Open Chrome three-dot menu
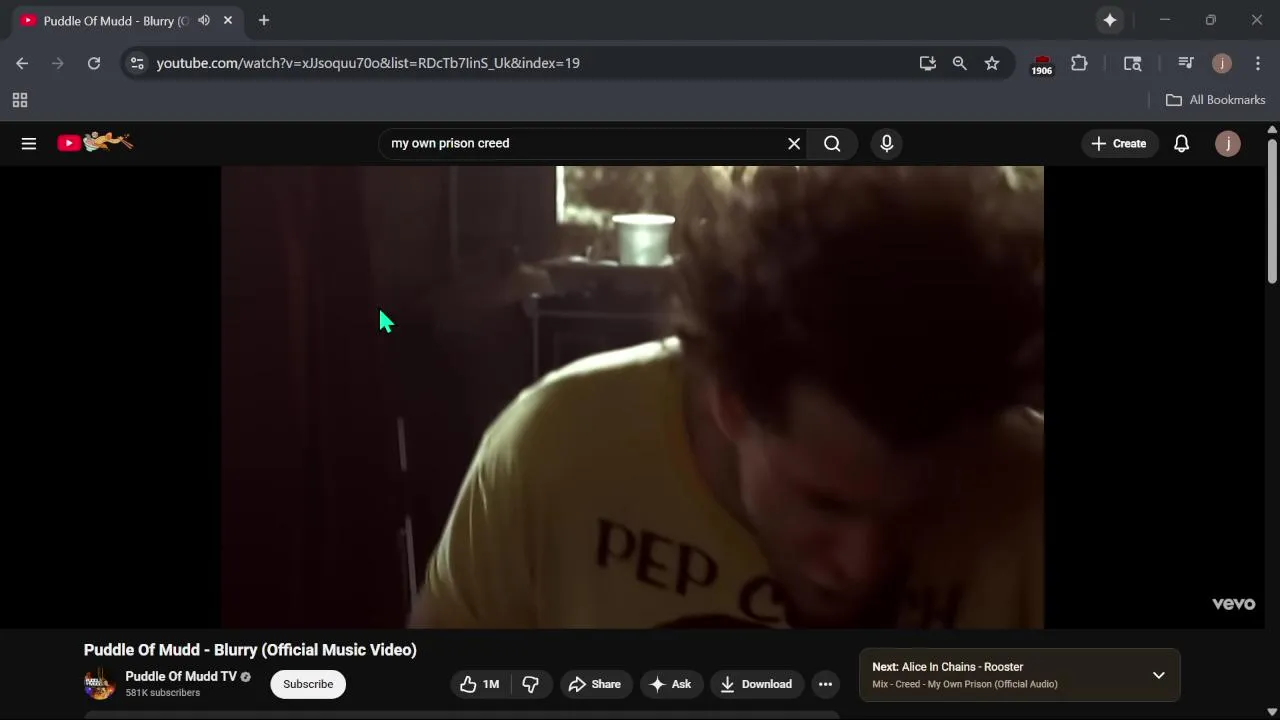The width and height of the screenshot is (1280, 720). [x=1258, y=63]
